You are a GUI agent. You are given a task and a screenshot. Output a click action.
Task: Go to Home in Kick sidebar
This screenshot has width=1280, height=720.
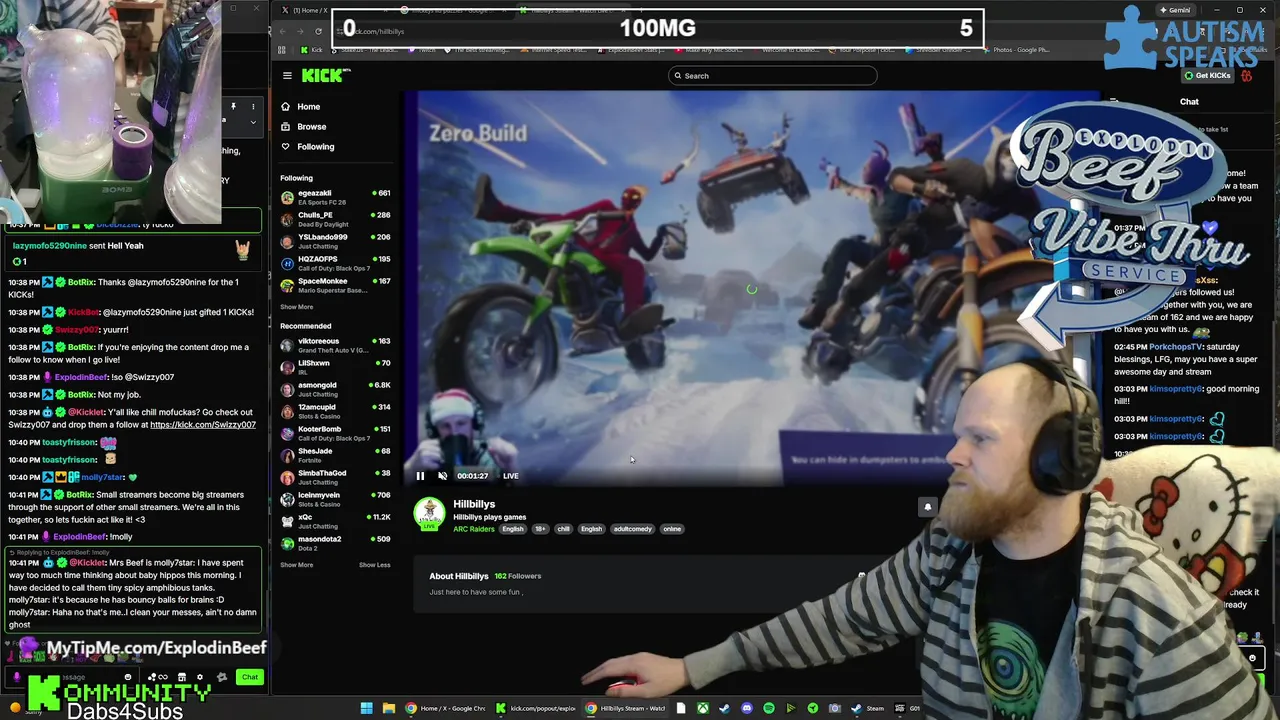tap(300, 106)
